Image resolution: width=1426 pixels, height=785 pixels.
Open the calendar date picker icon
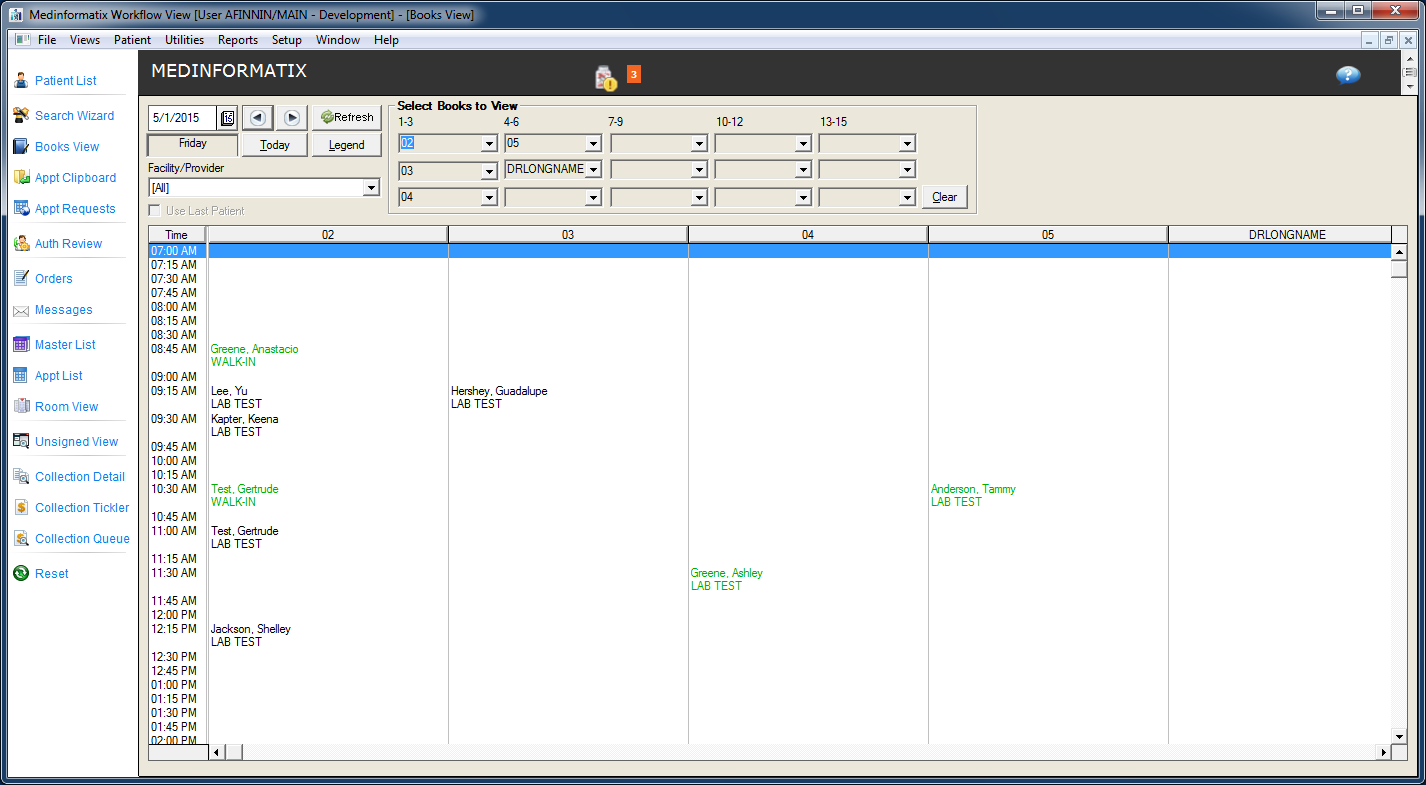[x=228, y=118]
